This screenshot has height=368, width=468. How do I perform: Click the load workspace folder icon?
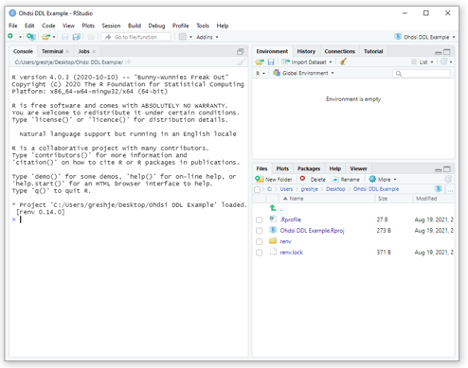point(260,62)
